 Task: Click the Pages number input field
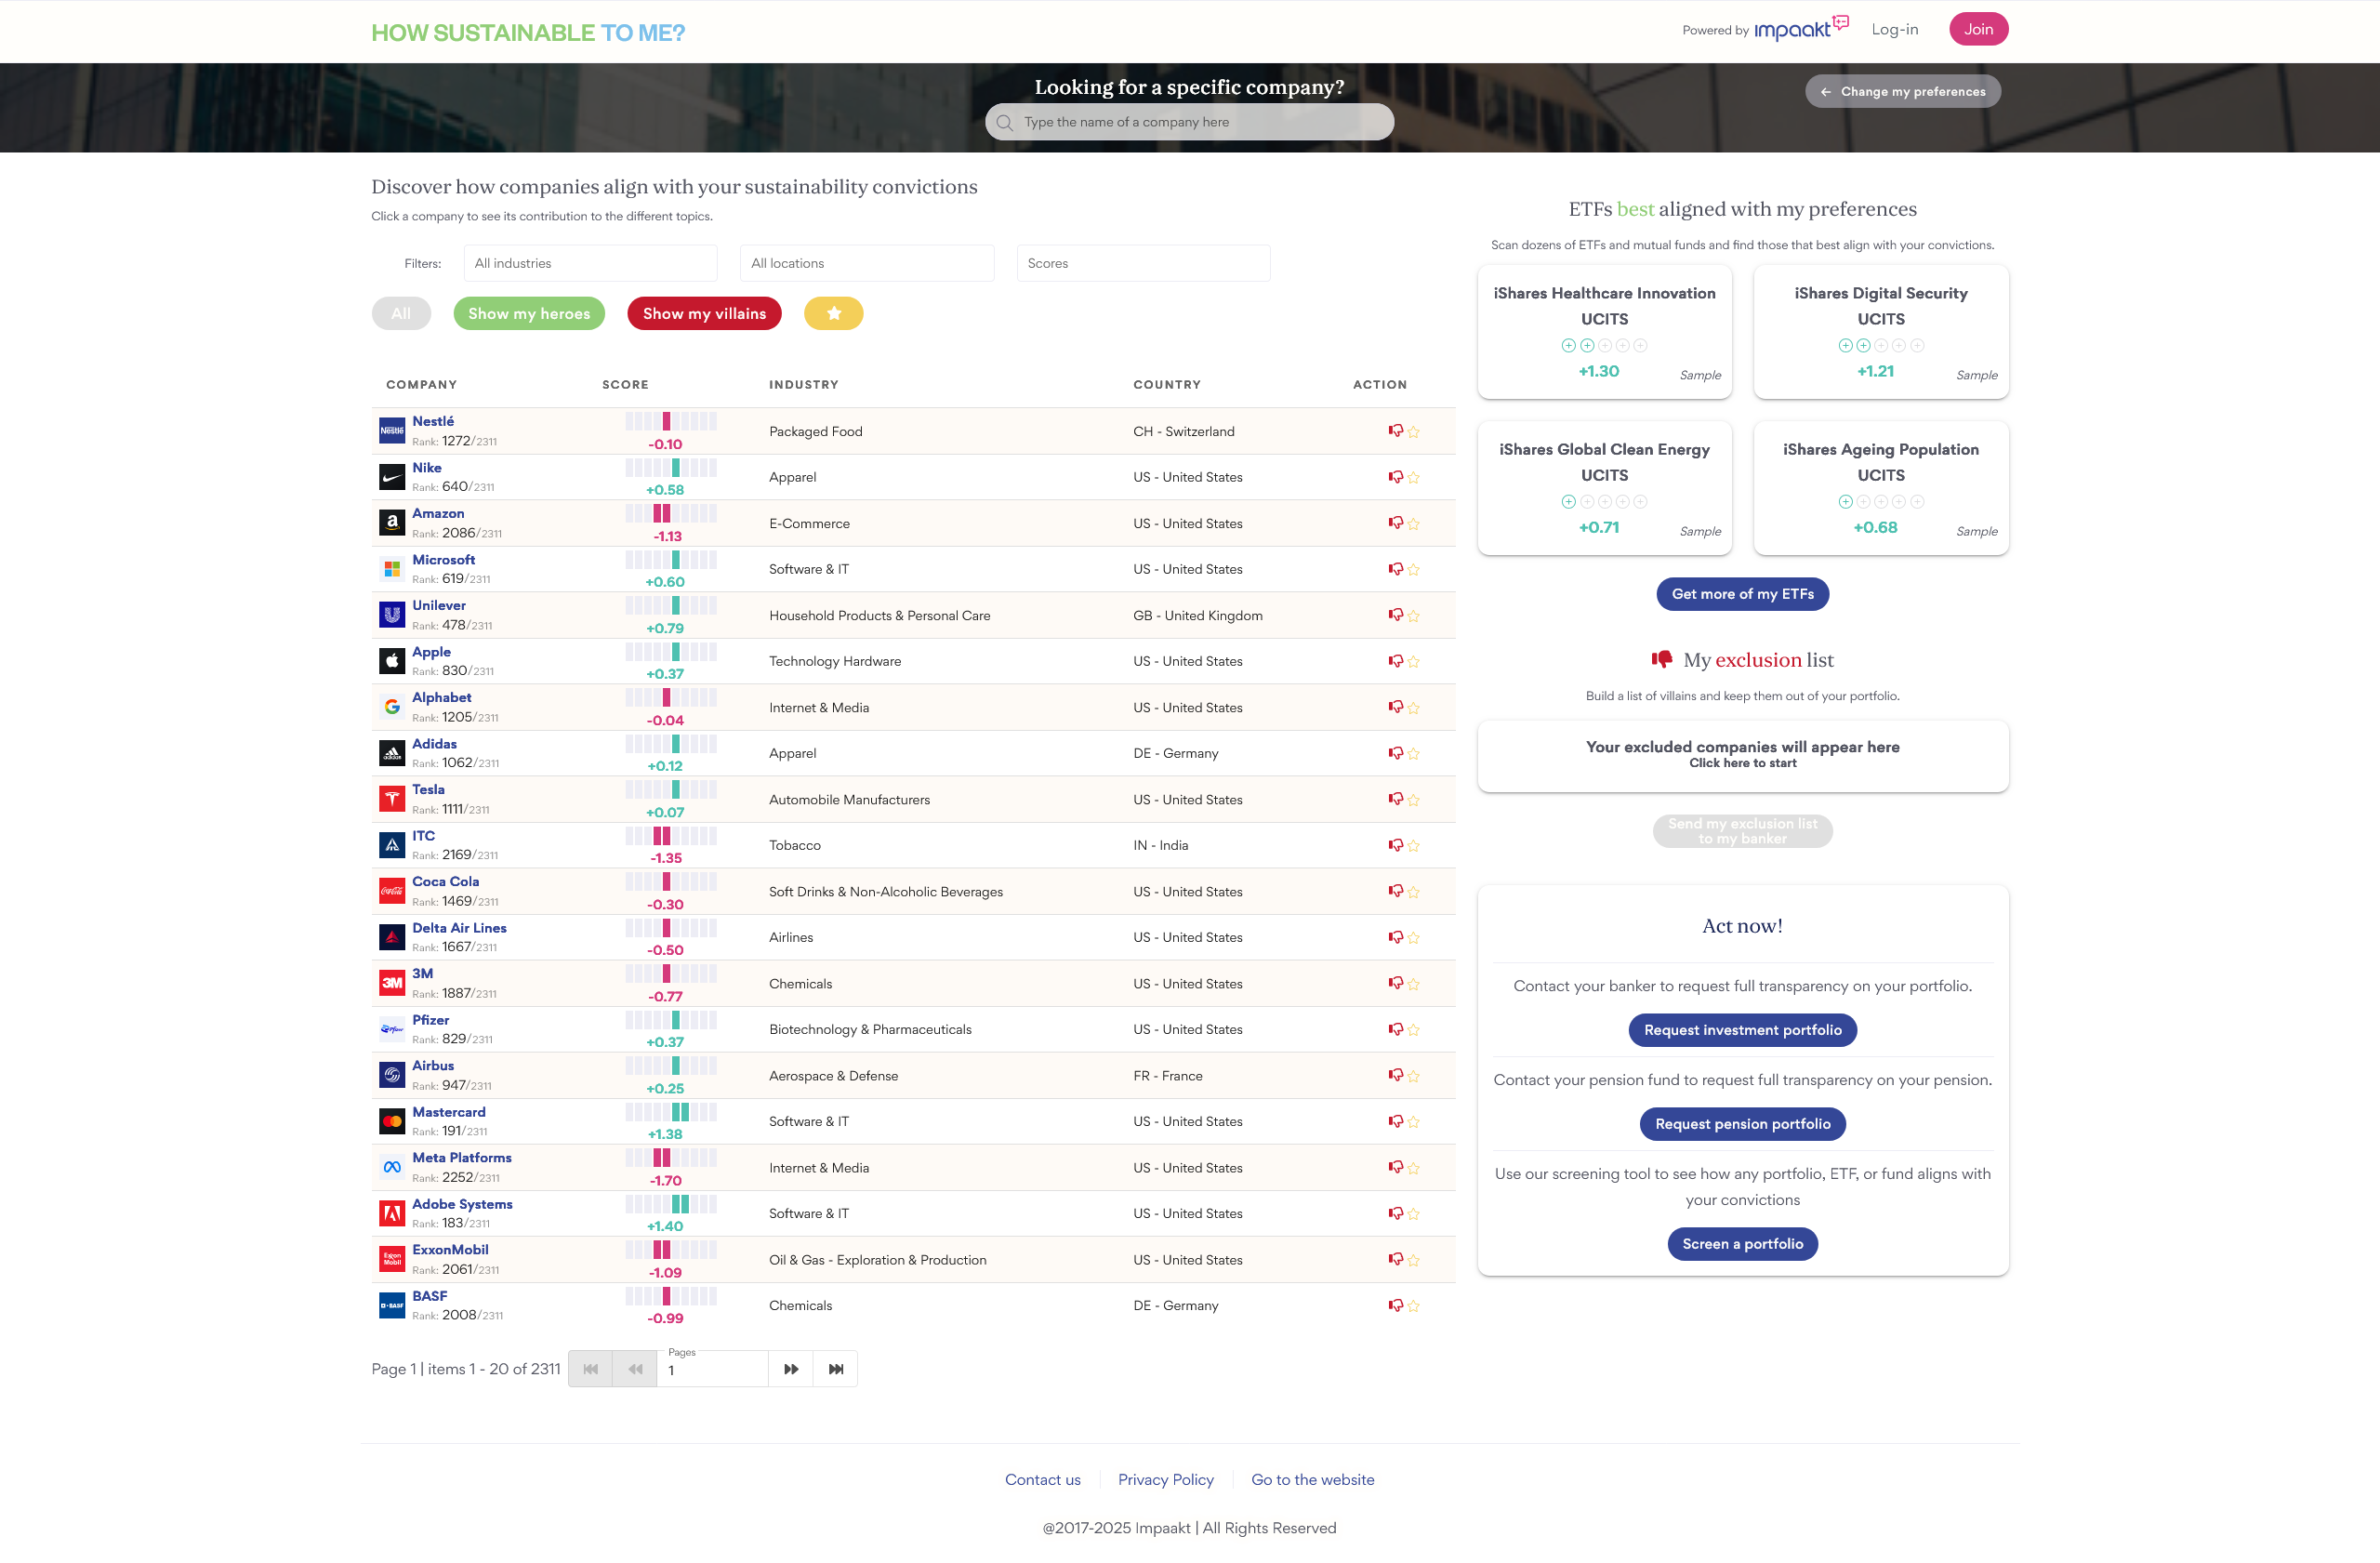tap(712, 1370)
